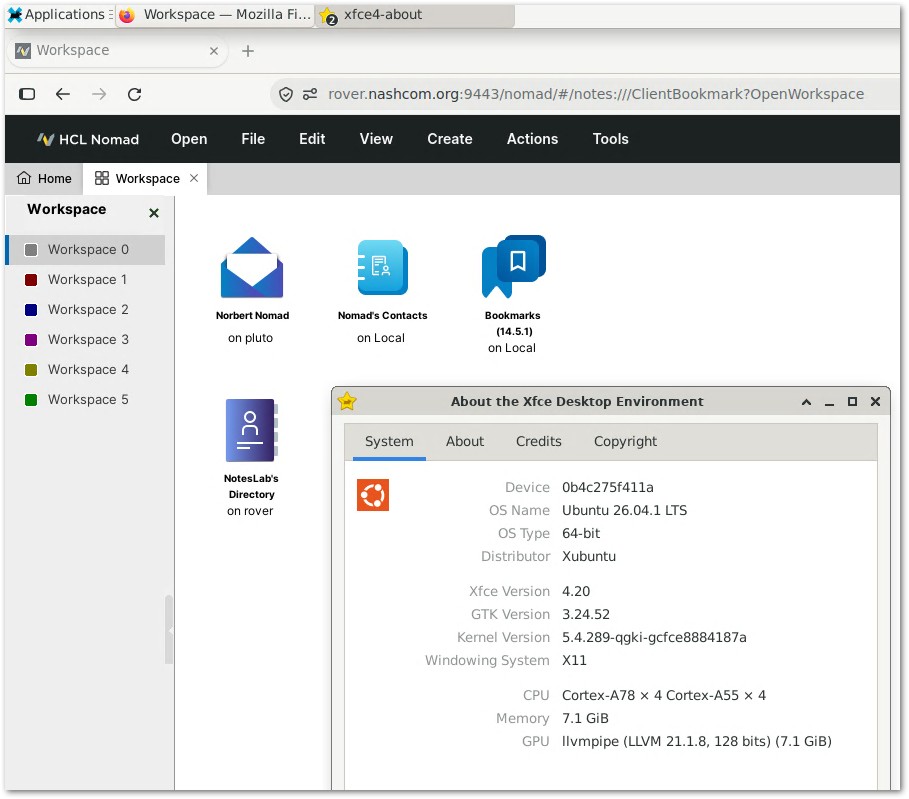The width and height of the screenshot is (909, 799).
Task: Click the Memory value 7.1 GiB
Action: [585, 718]
